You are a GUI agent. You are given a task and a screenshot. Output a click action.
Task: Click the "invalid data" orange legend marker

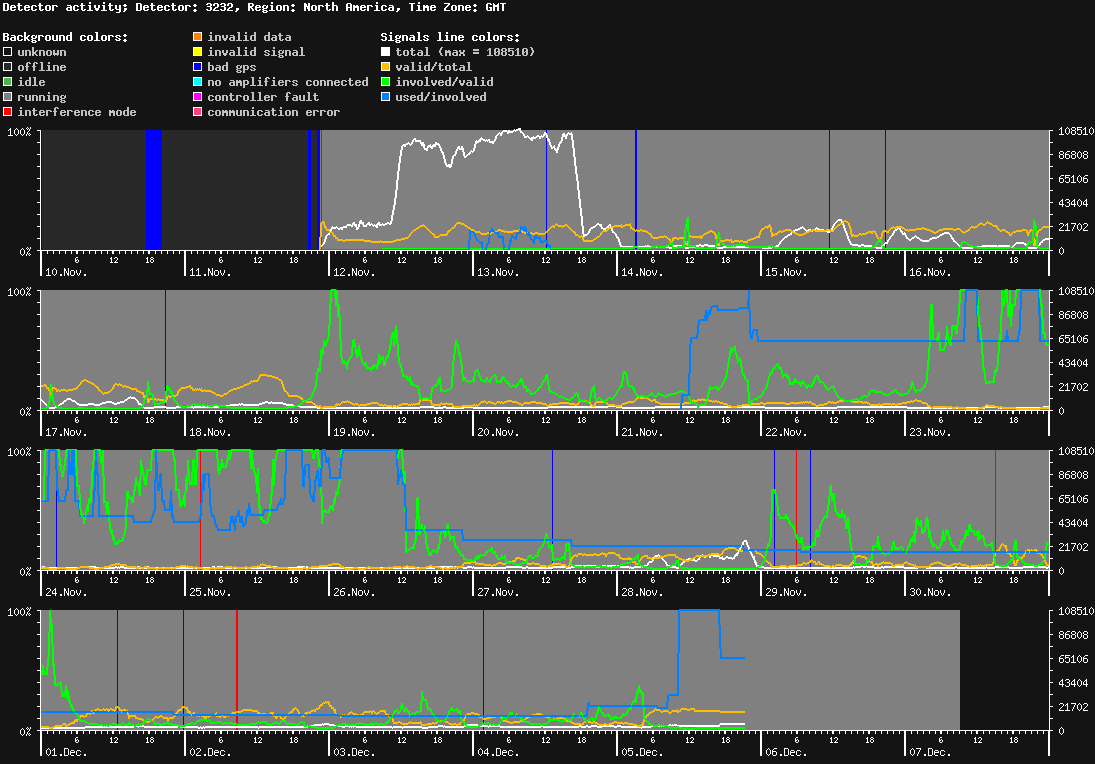click(198, 37)
